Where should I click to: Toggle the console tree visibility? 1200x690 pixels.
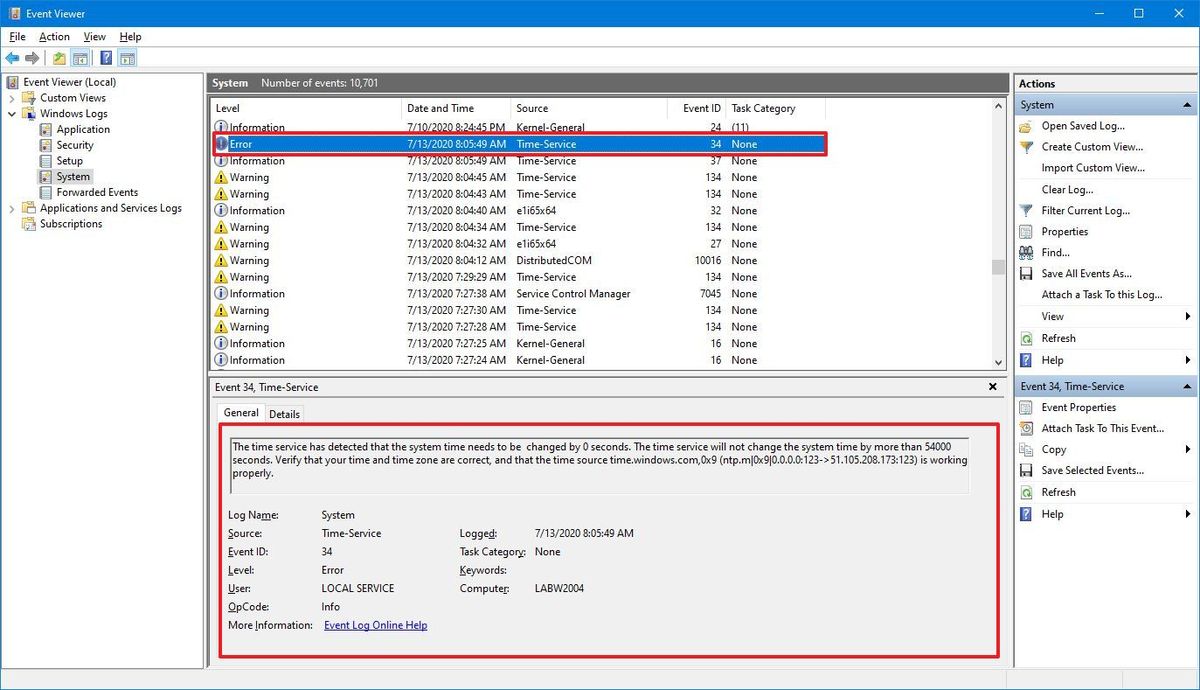(x=82, y=57)
